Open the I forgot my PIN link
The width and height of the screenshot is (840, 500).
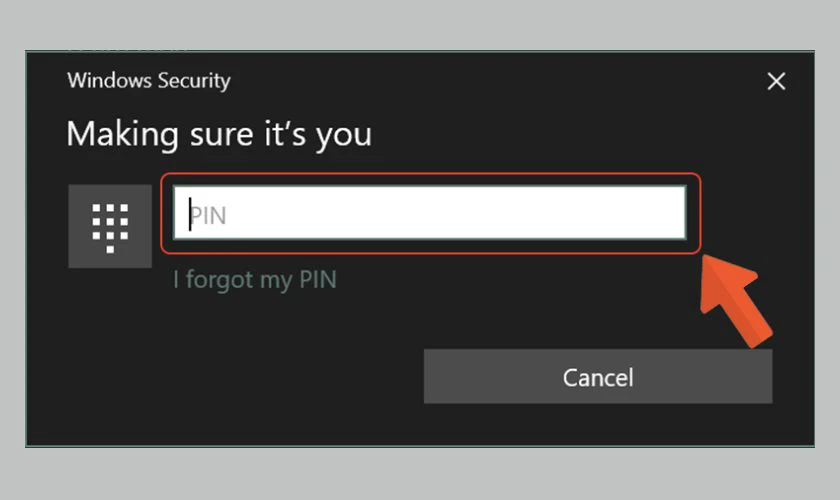coord(254,280)
